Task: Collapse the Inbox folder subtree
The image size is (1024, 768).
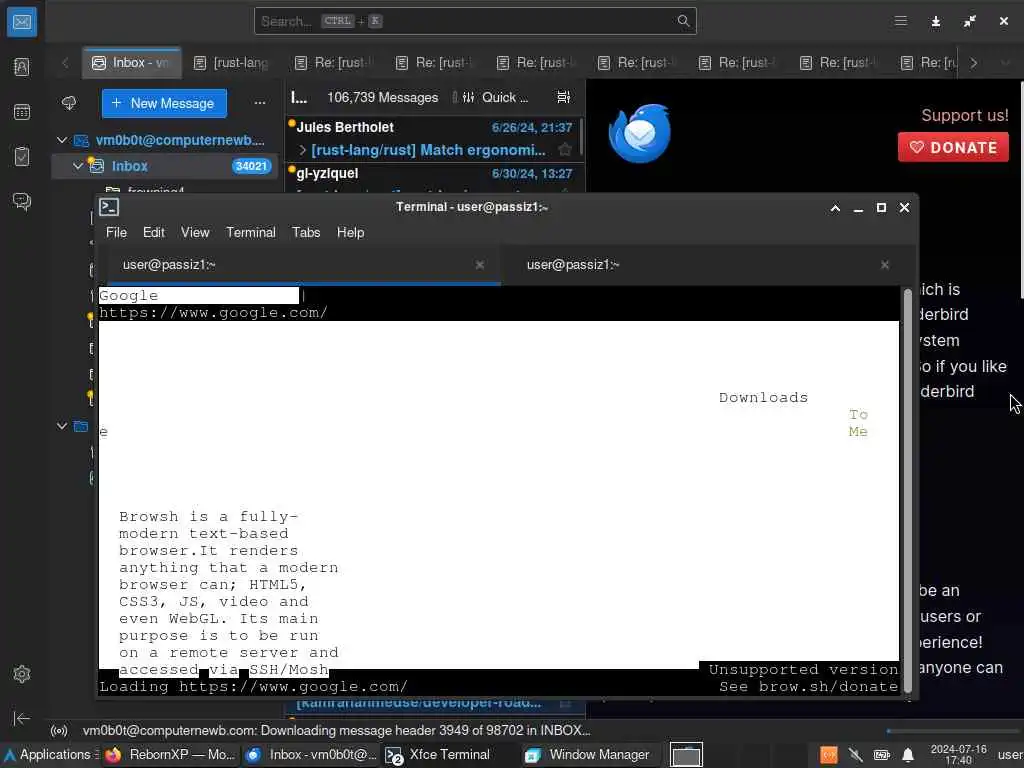Action: pyautogui.click(x=78, y=166)
